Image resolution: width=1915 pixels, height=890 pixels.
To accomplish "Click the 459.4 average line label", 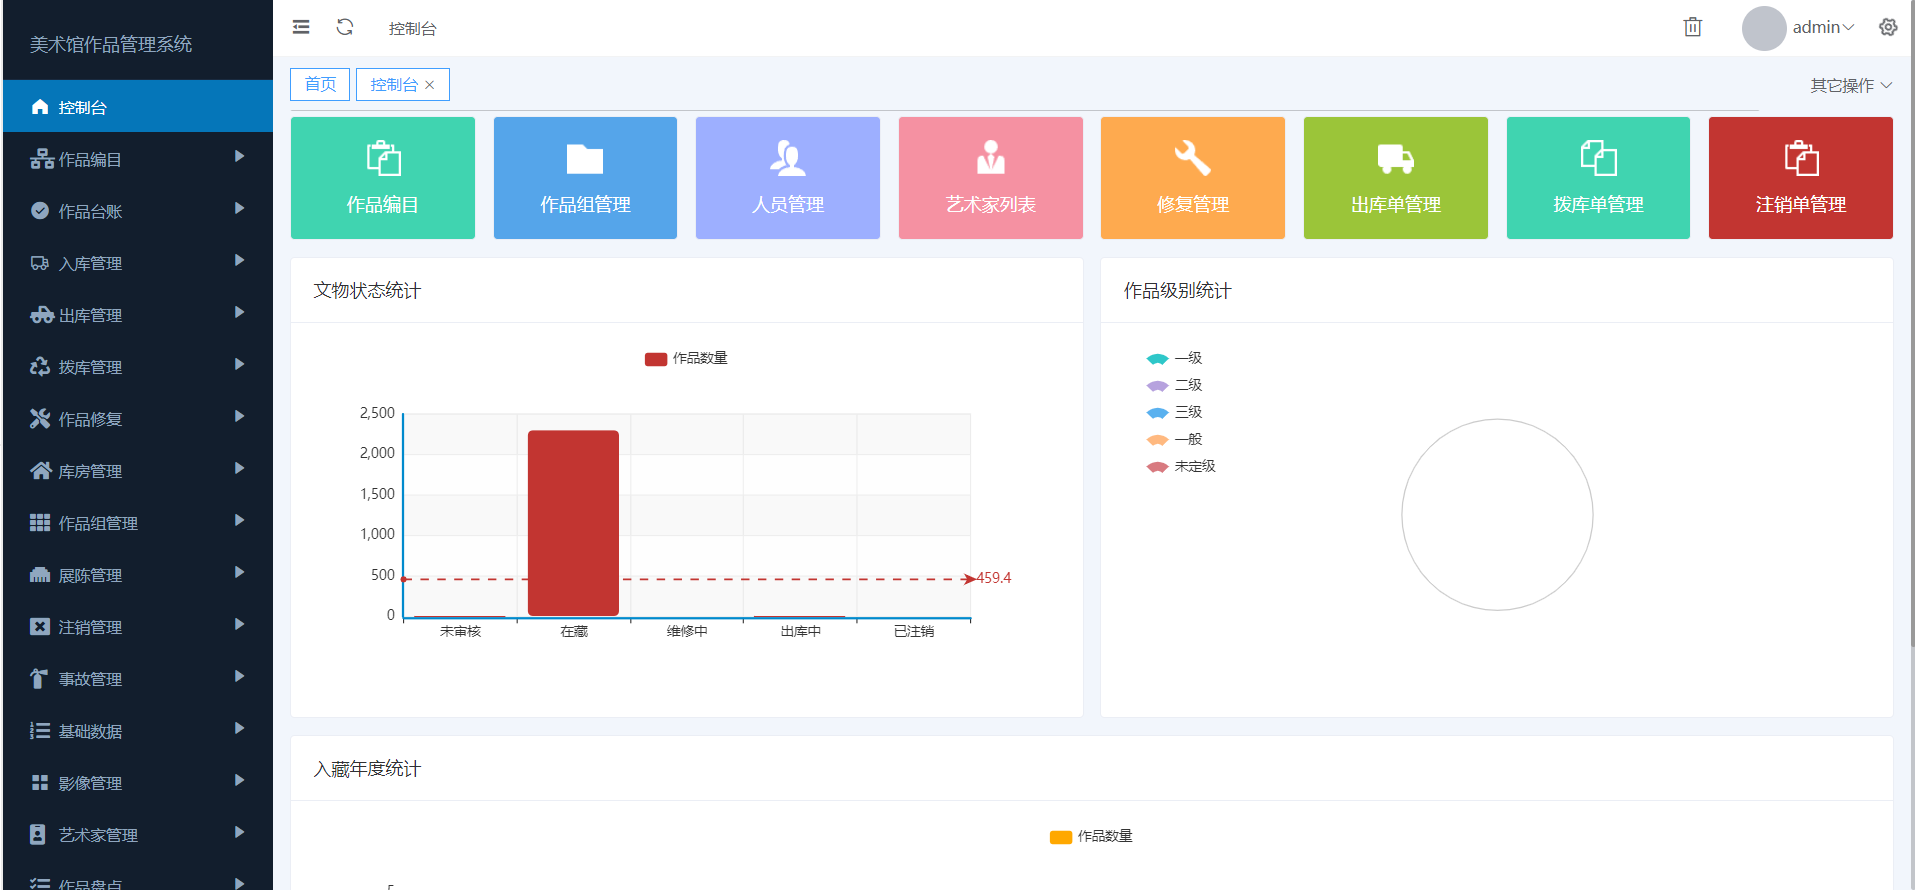I will [x=993, y=578].
